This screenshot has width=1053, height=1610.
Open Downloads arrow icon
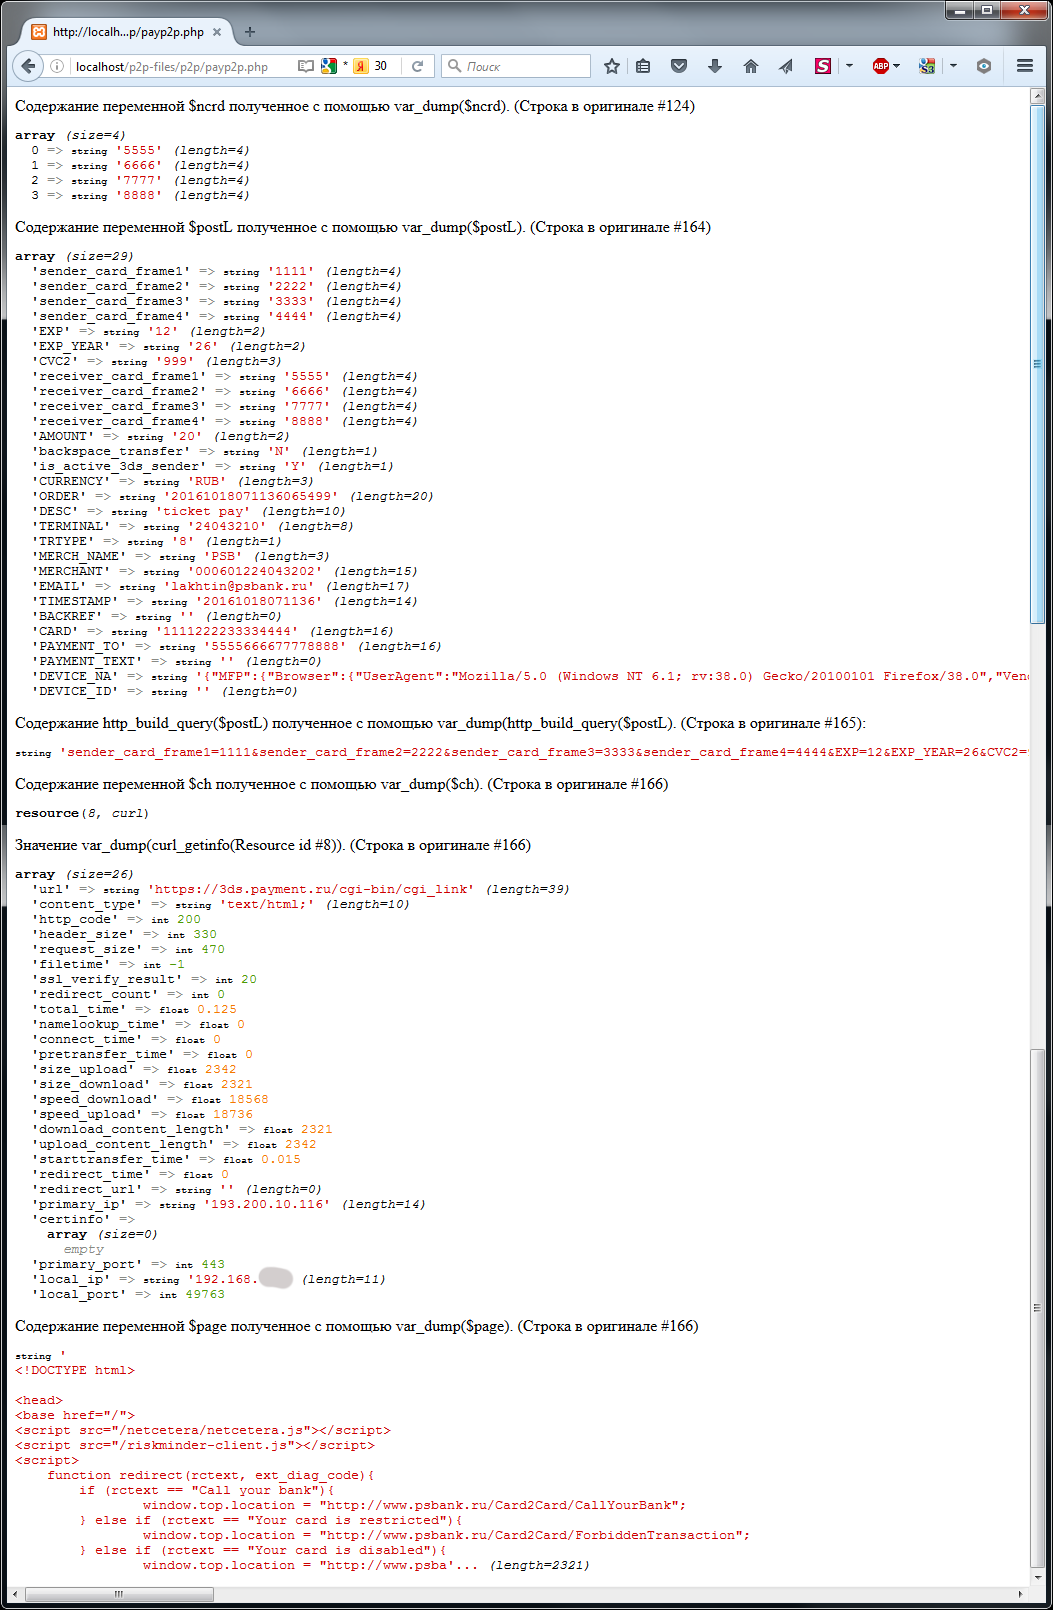715,66
